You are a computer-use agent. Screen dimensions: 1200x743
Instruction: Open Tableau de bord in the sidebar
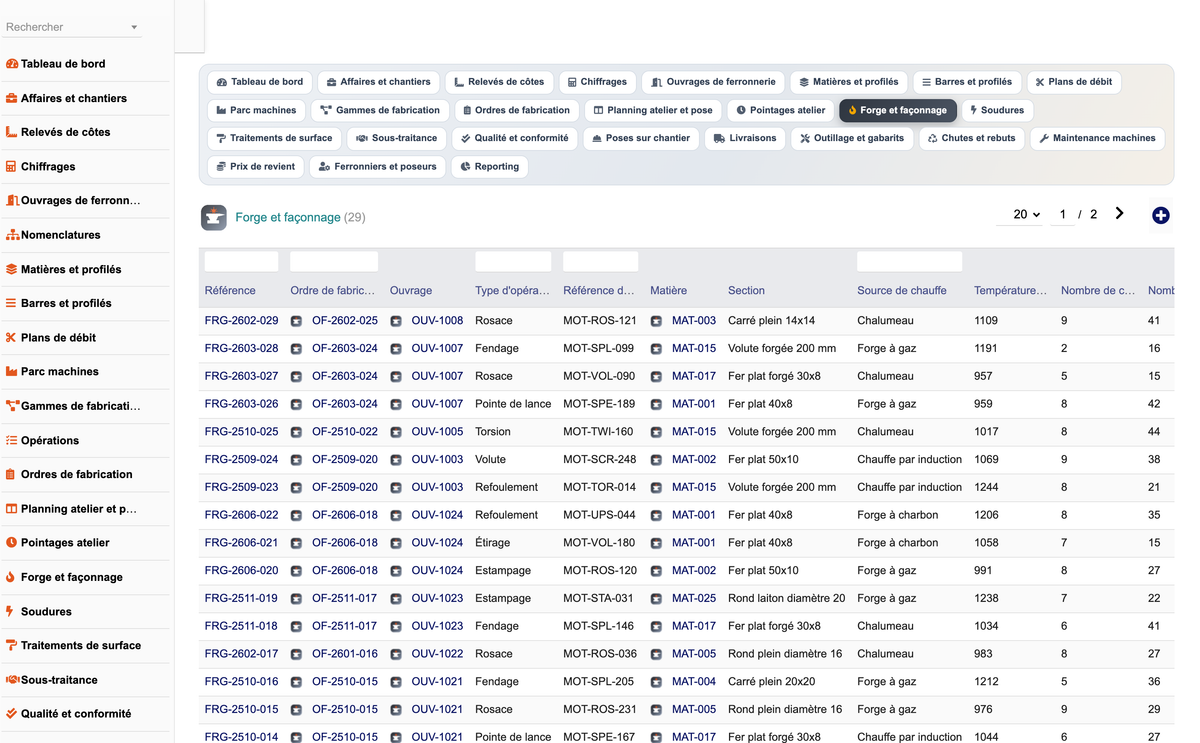pyautogui.click(x=63, y=64)
